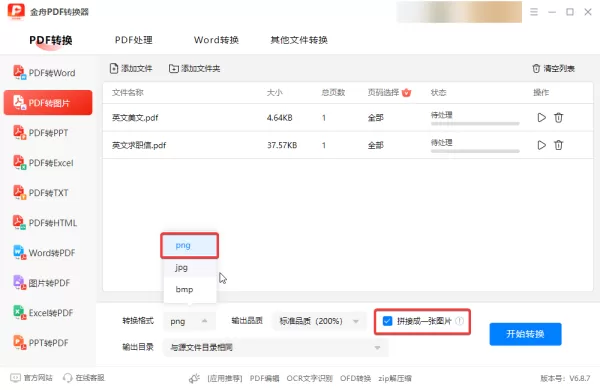
Task: Choose png from format list
Action: click(x=189, y=245)
